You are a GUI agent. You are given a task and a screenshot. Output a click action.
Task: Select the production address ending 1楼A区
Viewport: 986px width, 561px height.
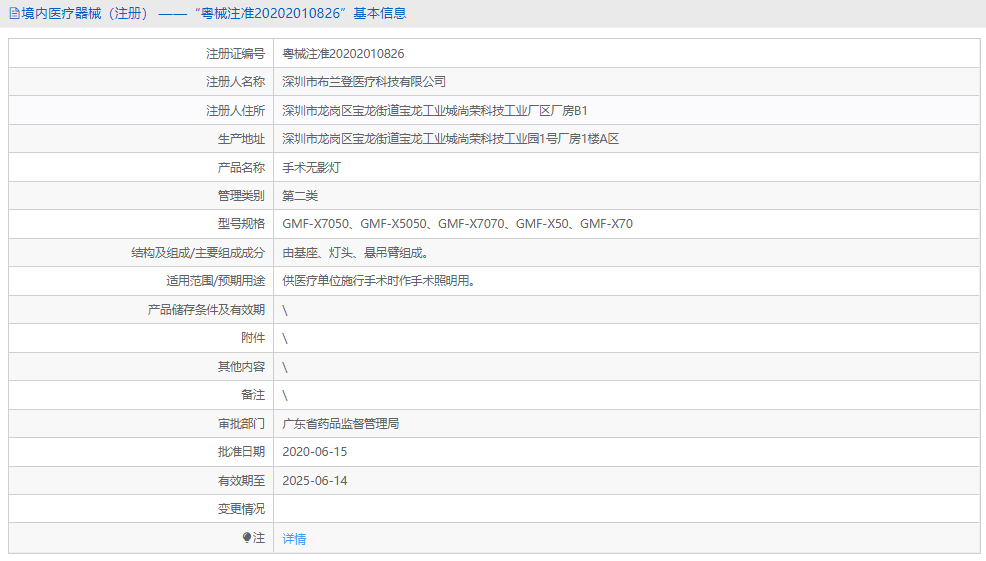(x=450, y=139)
